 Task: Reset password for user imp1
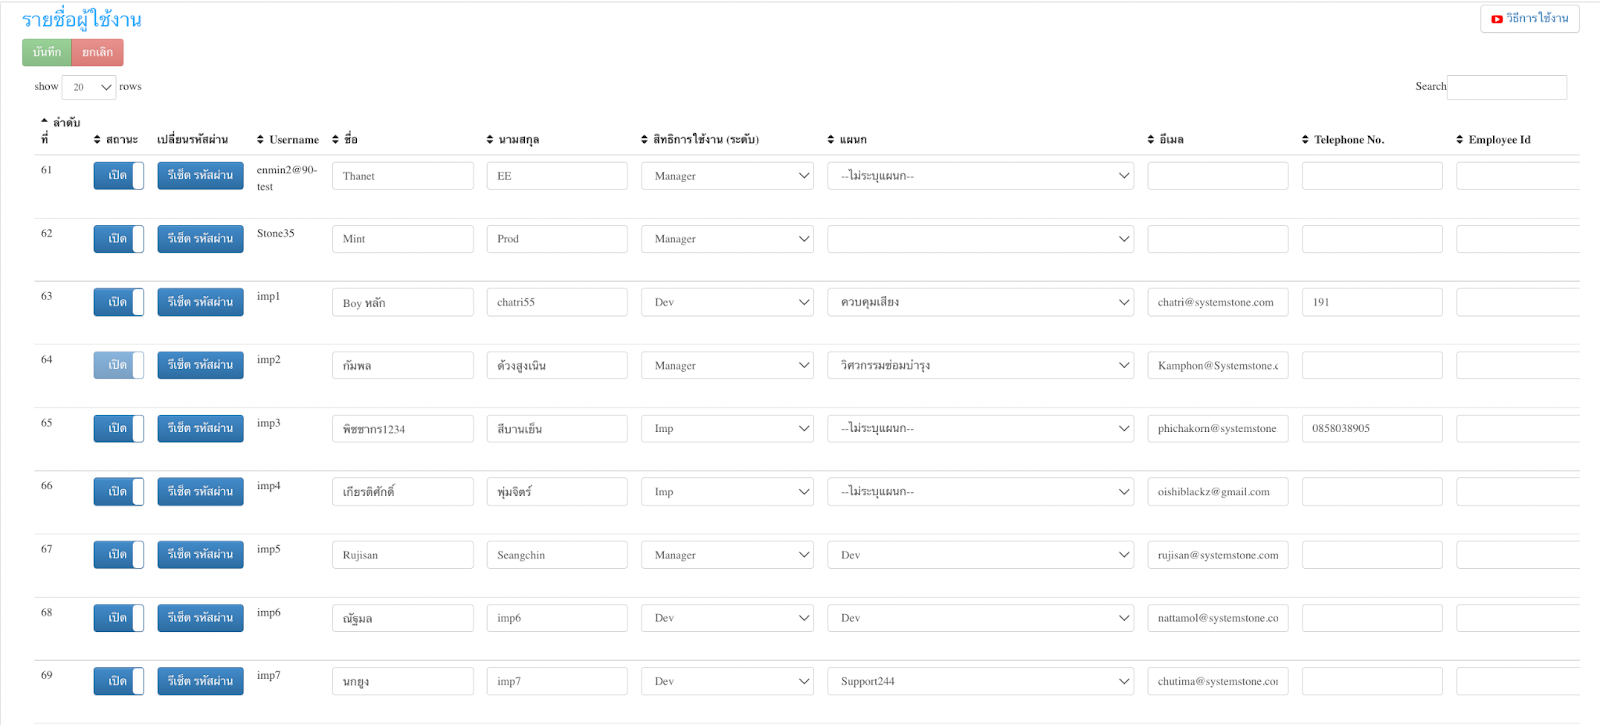click(200, 302)
